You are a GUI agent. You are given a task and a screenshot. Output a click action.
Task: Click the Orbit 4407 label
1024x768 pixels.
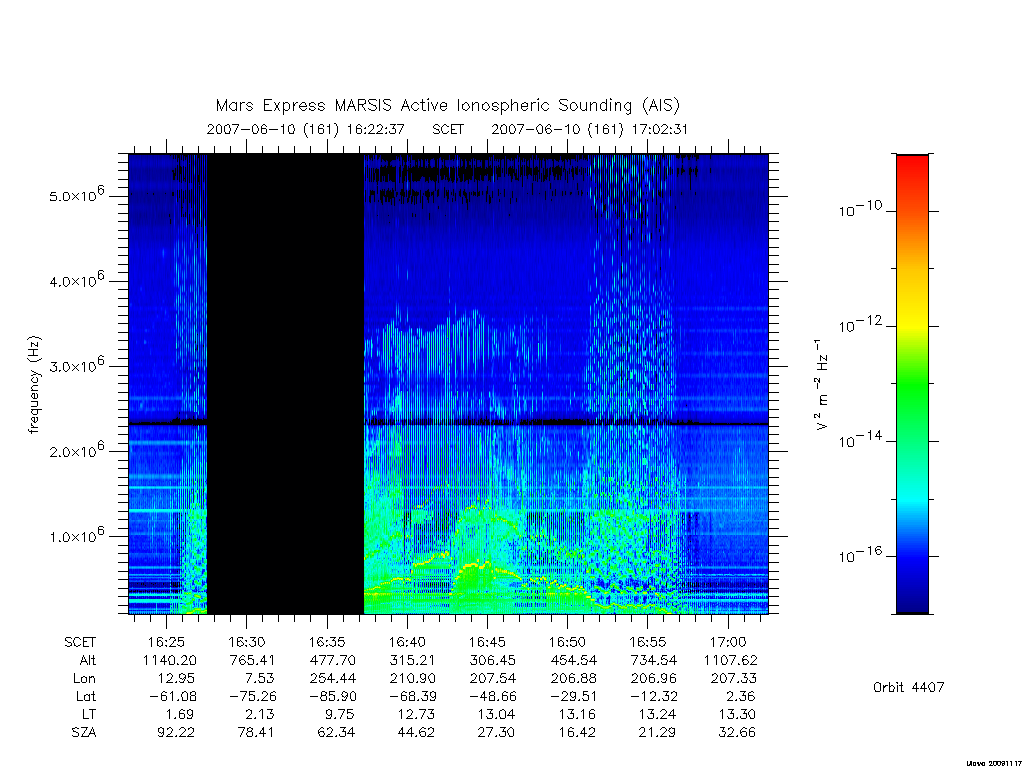[x=908, y=687]
